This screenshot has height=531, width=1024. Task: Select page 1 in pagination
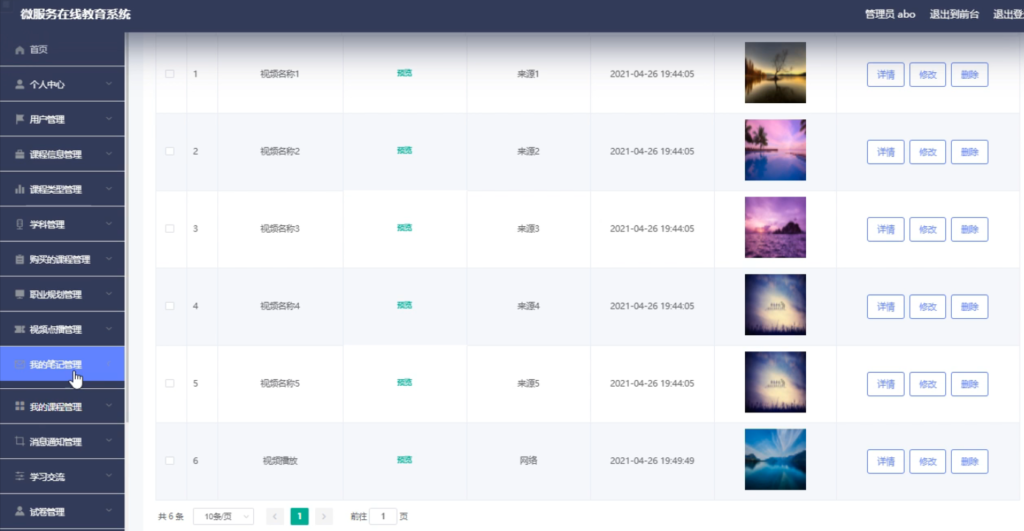click(x=300, y=517)
